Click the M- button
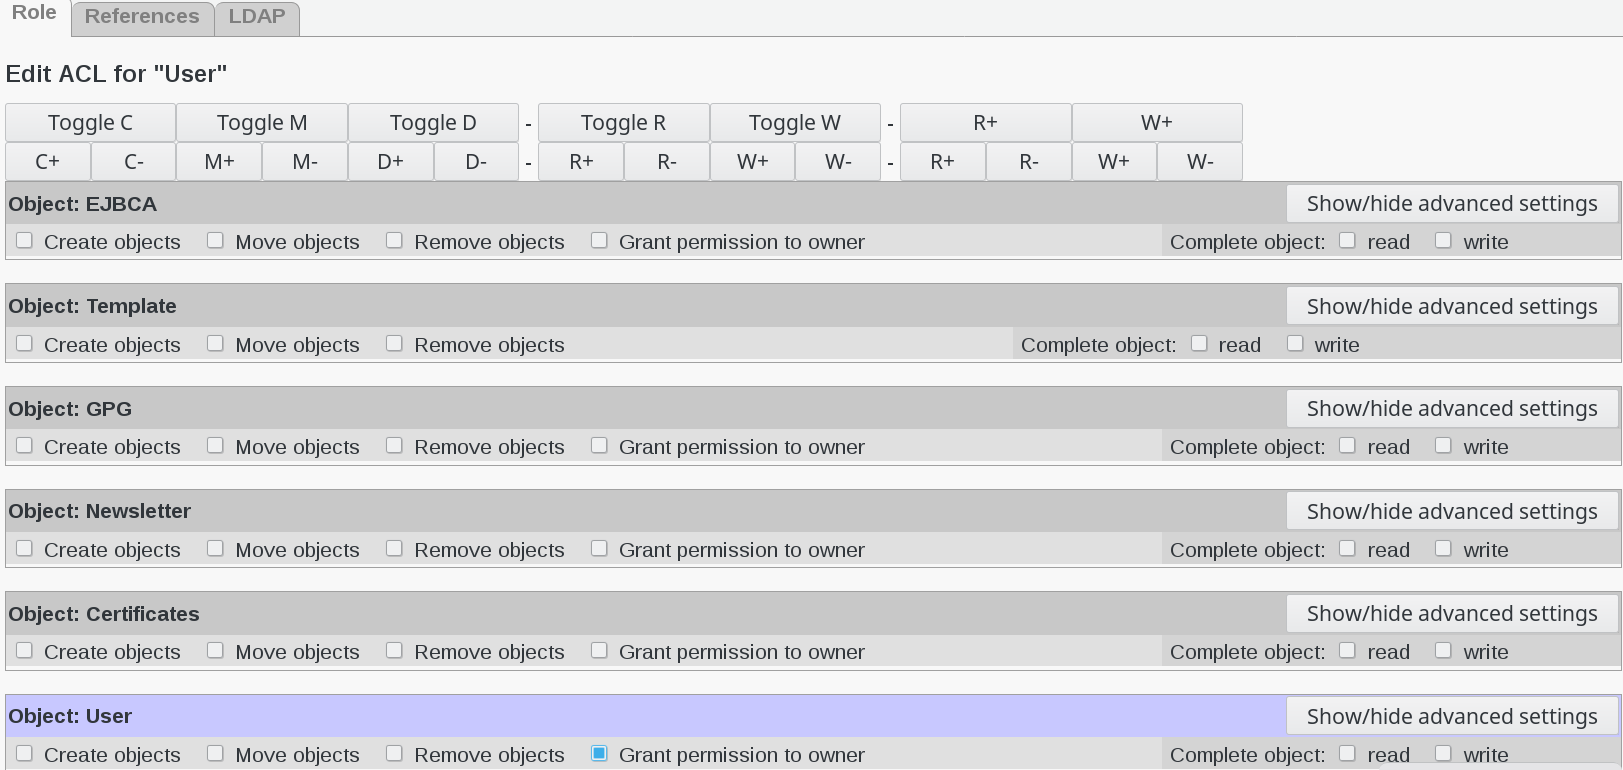The width and height of the screenshot is (1623, 770). (x=305, y=162)
